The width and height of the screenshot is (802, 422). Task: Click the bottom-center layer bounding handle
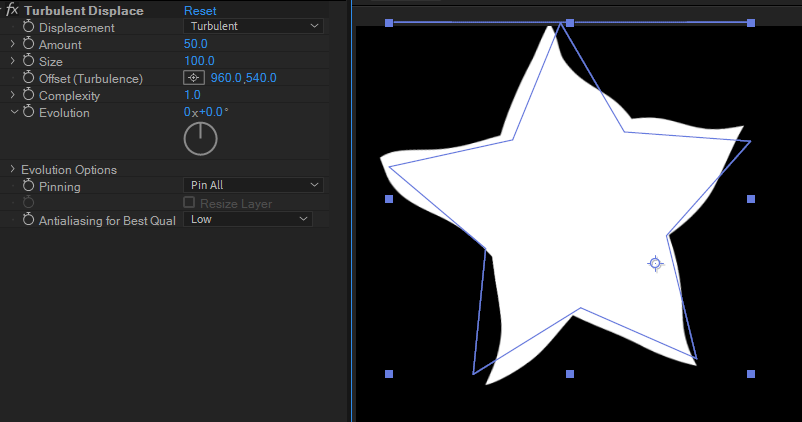coord(570,374)
